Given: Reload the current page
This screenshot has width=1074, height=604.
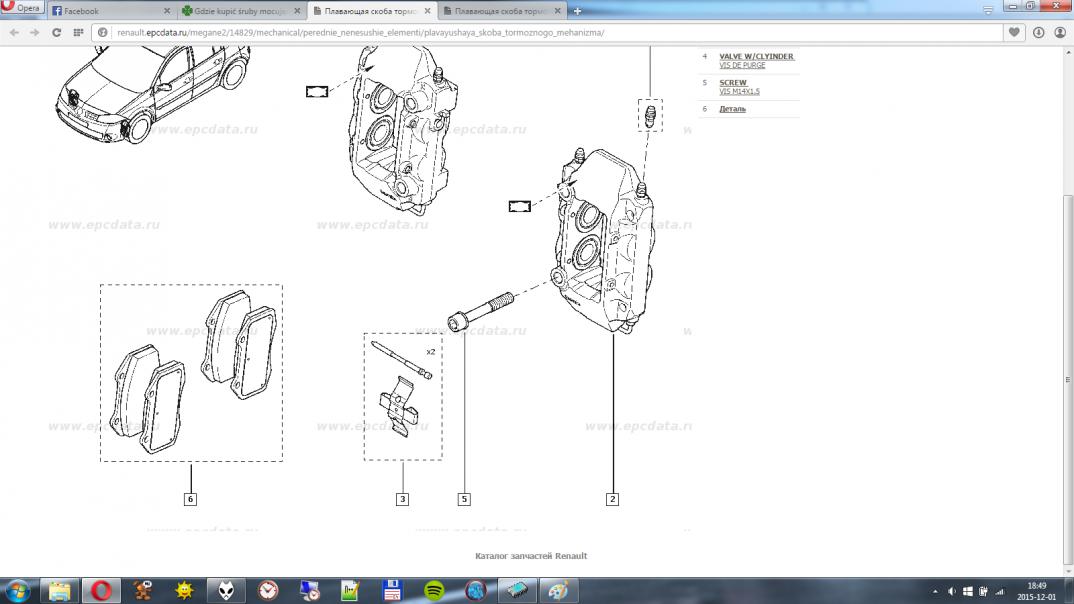Looking at the screenshot, I should pos(56,32).
